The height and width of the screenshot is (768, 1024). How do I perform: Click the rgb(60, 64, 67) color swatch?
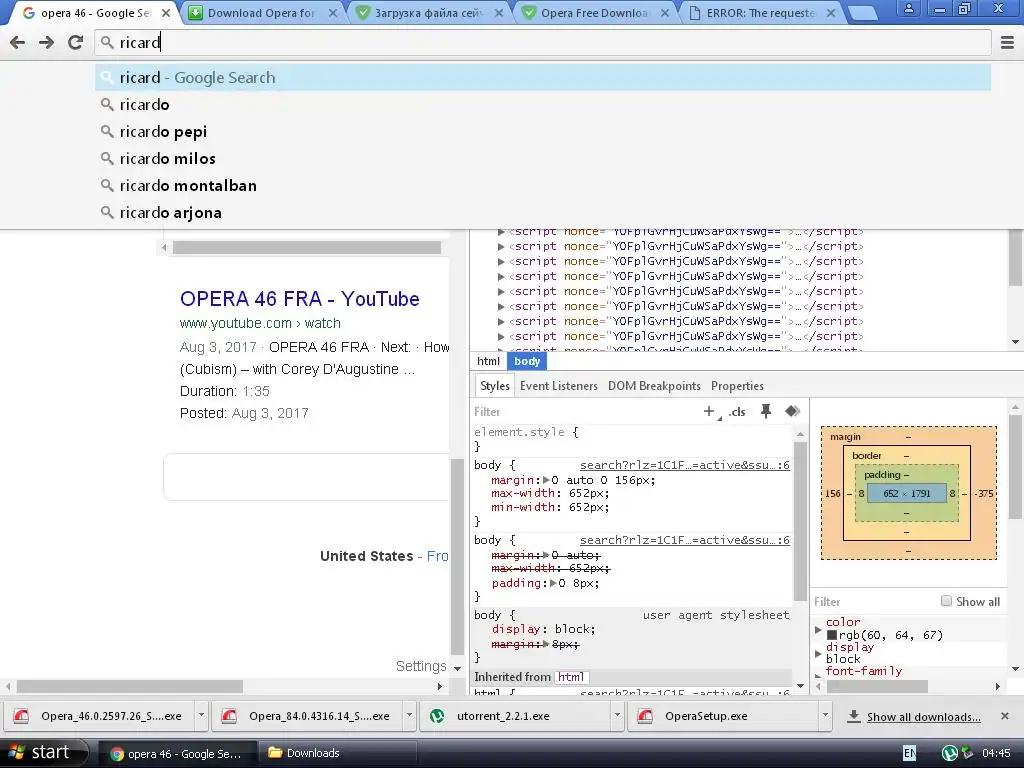(x=832, y=635)
